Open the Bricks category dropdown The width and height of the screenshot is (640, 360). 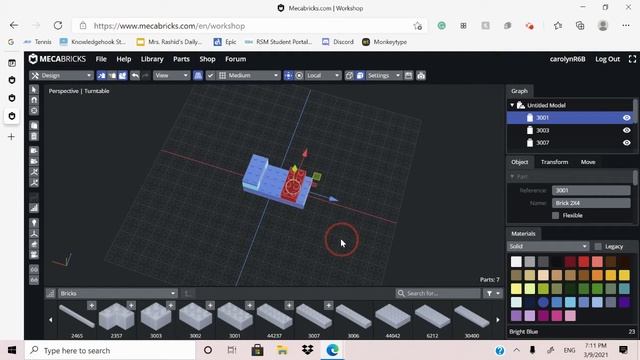pyautogui.click(x=118, y=293)
